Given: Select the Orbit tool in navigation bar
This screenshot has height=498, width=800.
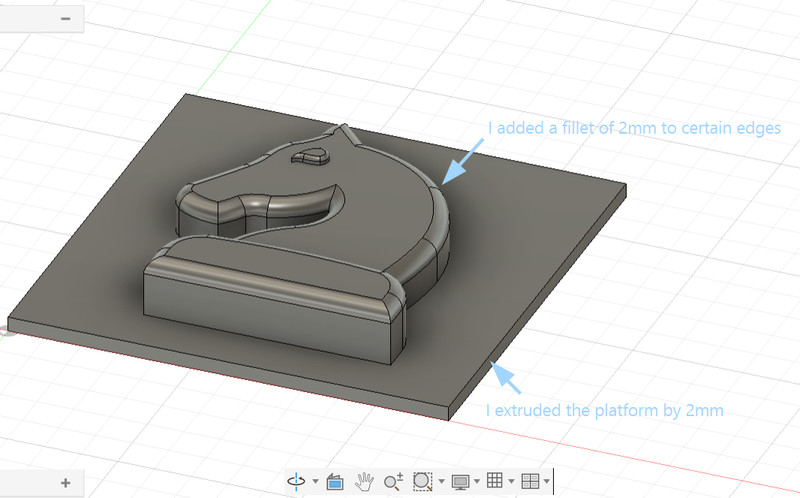Looking at the screenshot, I should [x=296, y=481].
